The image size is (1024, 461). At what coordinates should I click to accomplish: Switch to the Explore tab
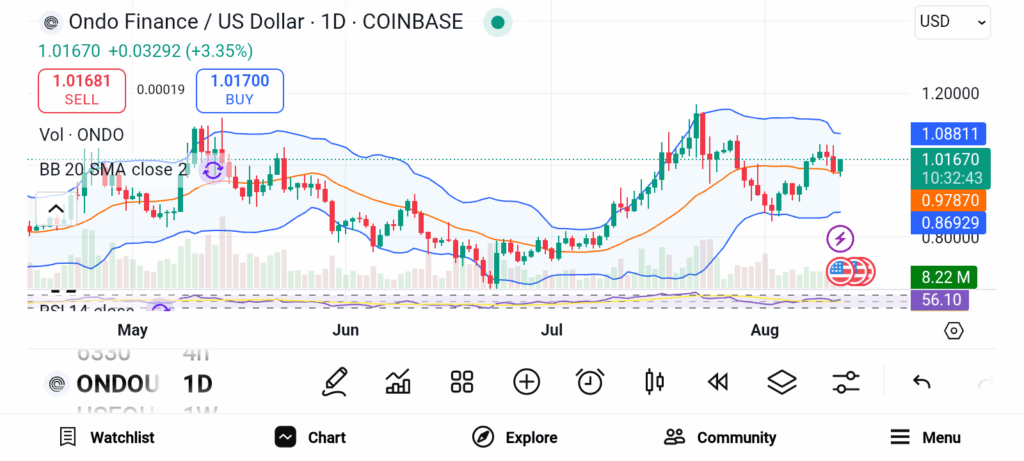point(515,437)
